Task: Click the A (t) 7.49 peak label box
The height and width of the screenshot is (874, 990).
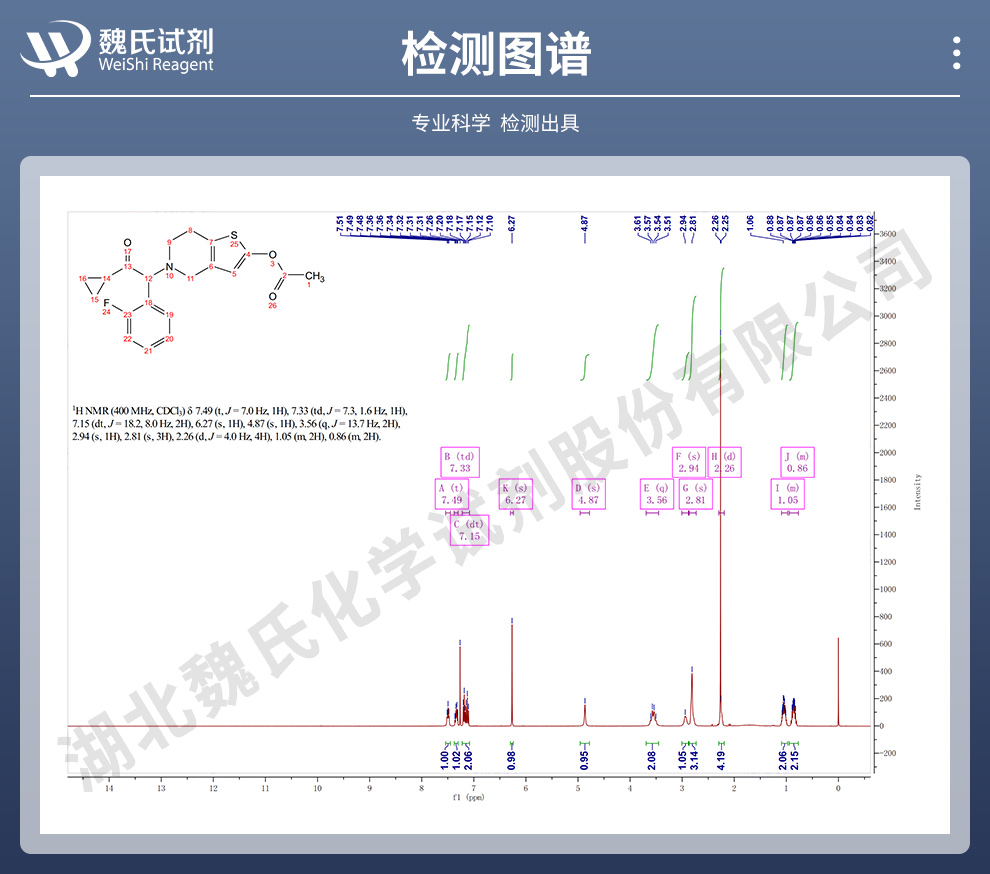Action: pyautogui.click(x=452, y=494)
